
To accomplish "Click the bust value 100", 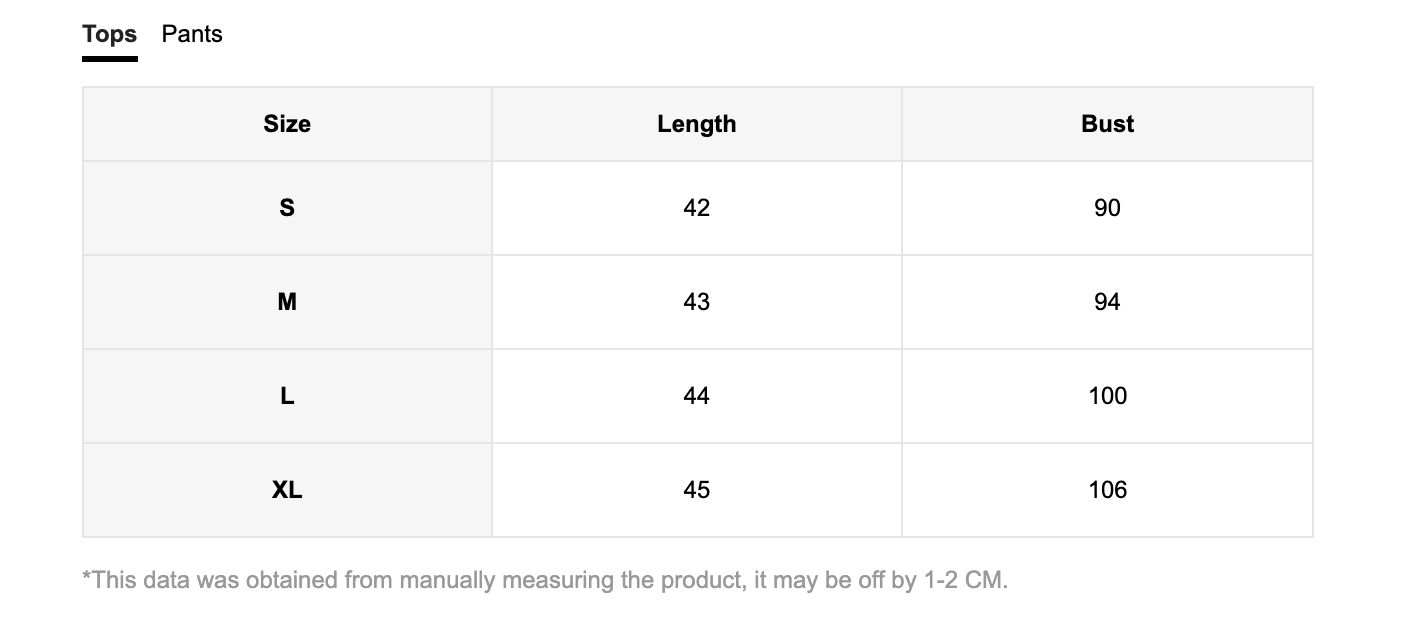I will click(1107, 396).
